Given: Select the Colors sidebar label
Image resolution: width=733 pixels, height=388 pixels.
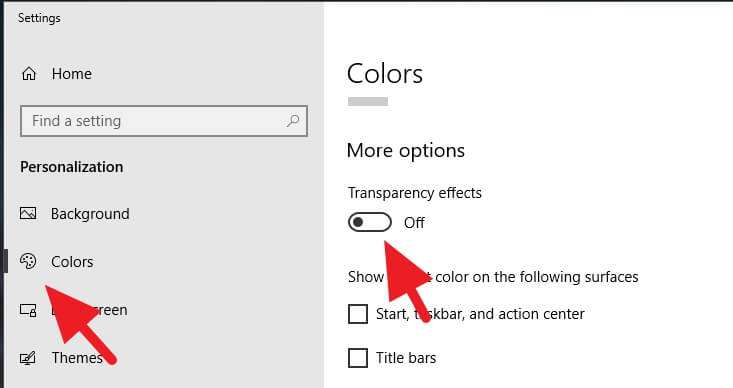Looking at the screenshot, I should coord(72,262).
